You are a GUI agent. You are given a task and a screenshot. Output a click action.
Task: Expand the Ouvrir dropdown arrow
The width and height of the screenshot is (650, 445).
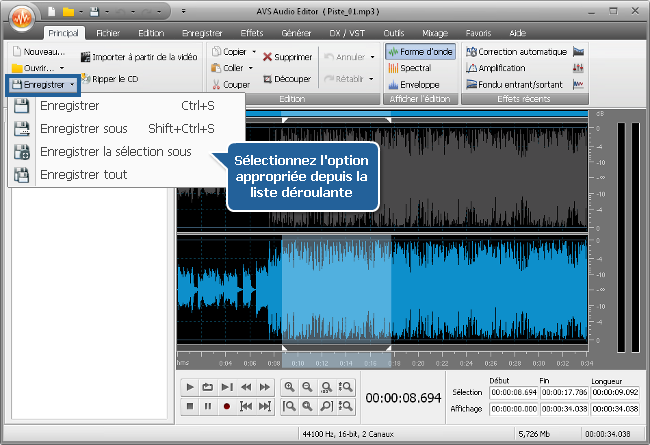pyautogui.click(x=62, y=68)
